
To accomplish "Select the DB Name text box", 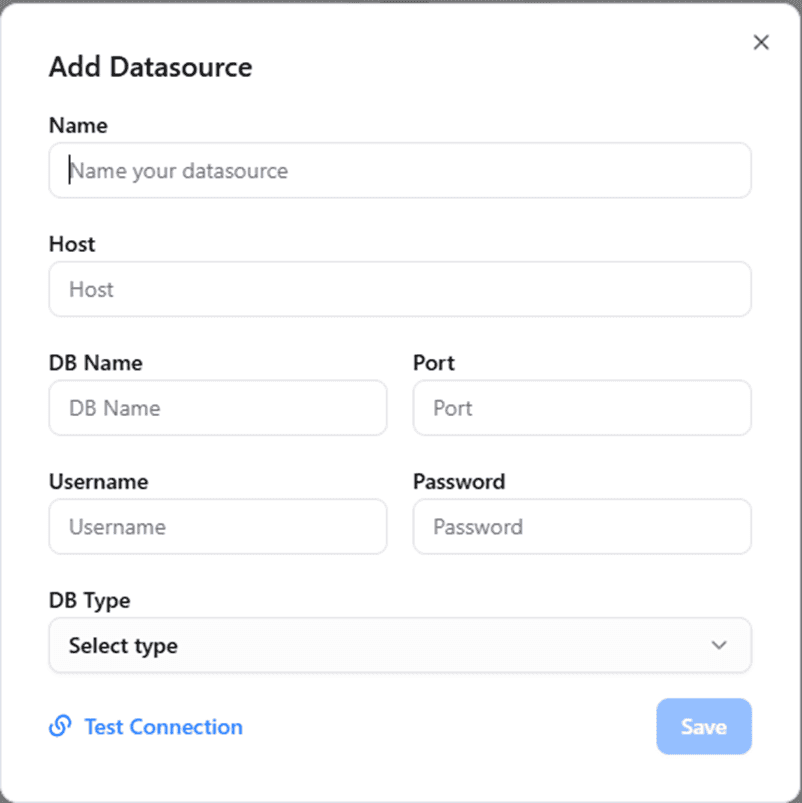I will point(217,408).
